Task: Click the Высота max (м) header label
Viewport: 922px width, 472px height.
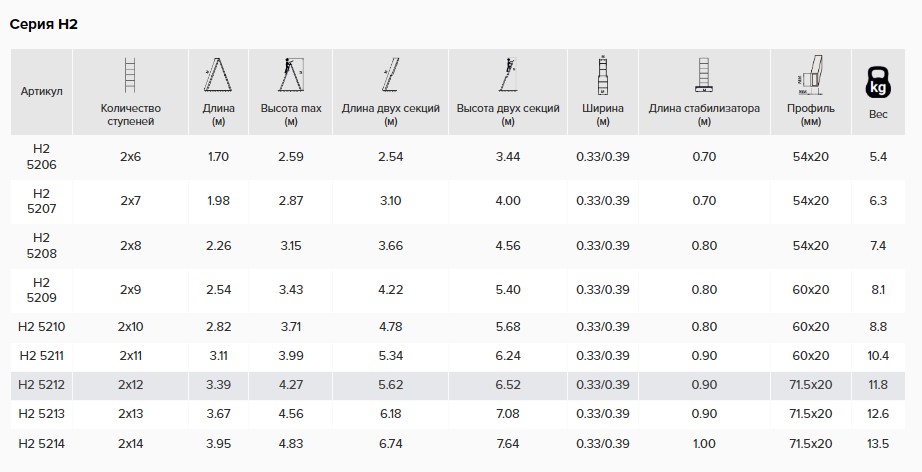Action: (291, 115)
